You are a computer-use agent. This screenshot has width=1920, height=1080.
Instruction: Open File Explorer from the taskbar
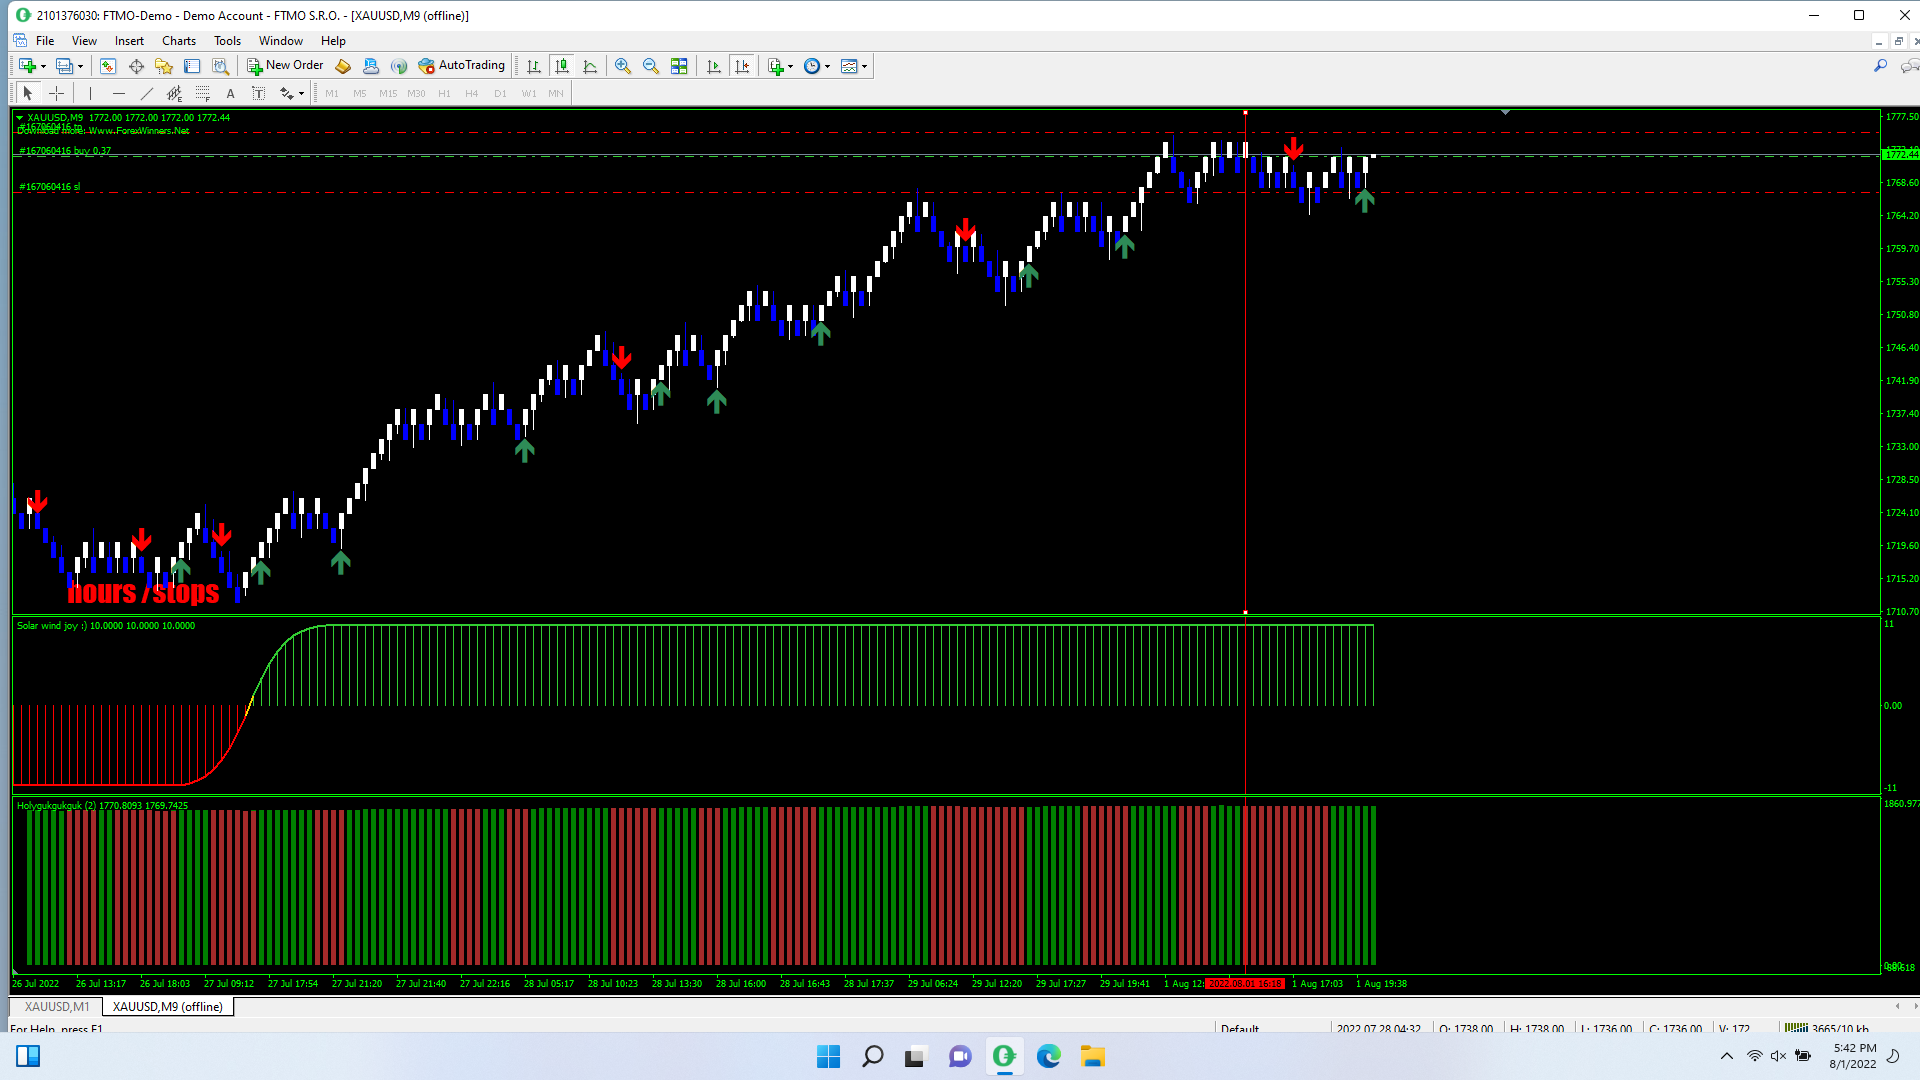1092,1057
